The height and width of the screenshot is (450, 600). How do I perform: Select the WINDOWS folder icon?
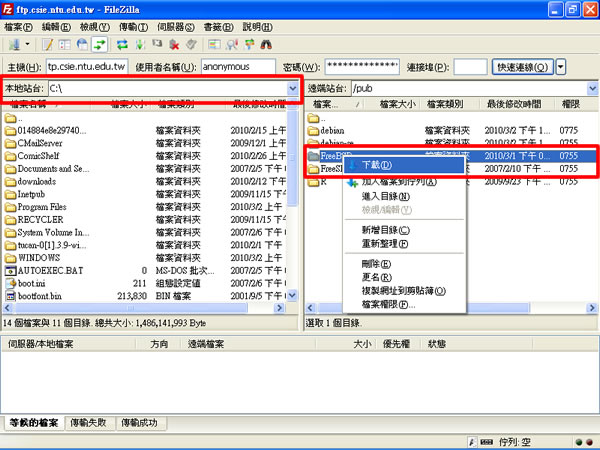(10, 258)
